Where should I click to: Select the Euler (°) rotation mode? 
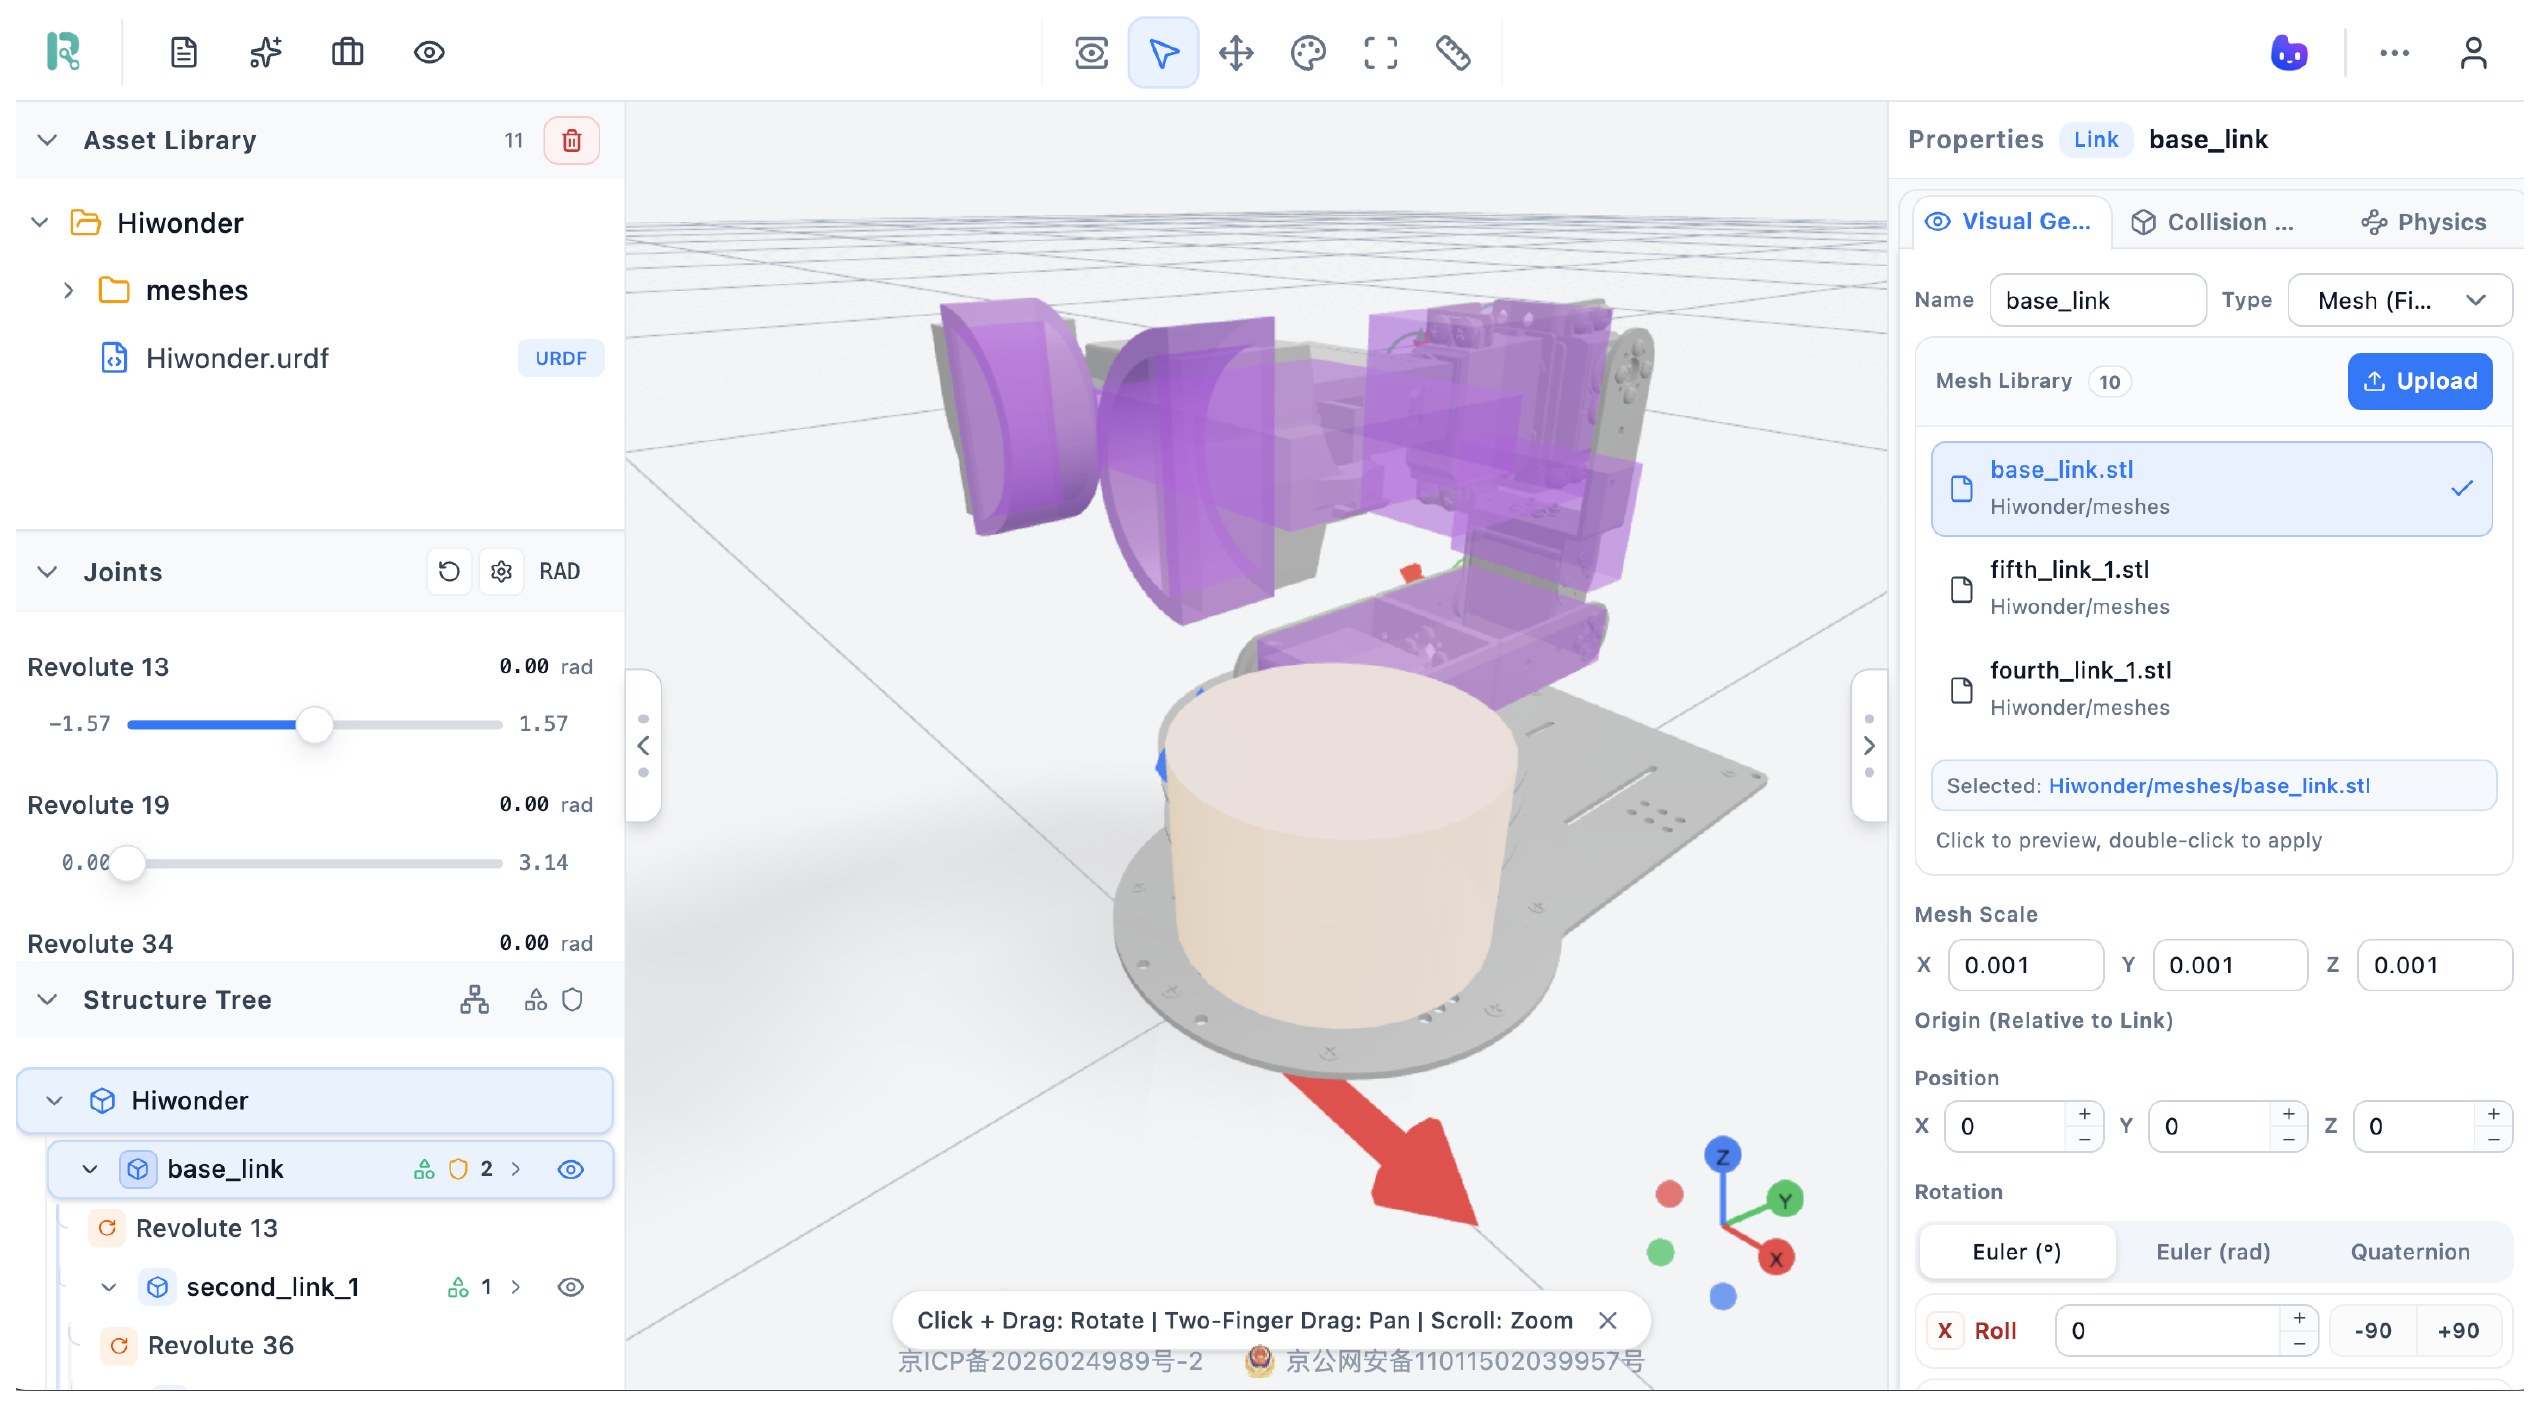2016,1252
